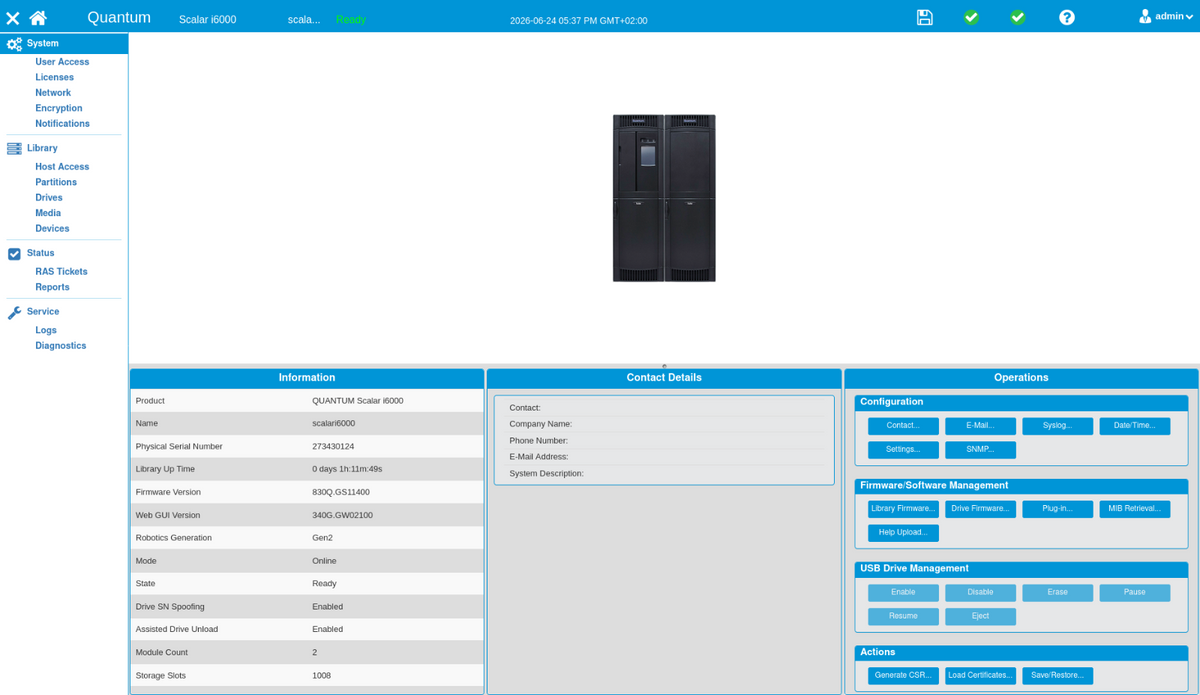Click the Robotics Generation Gen2 value
The width and height of the screenshot is (1200, 695).
coord(322,538)
